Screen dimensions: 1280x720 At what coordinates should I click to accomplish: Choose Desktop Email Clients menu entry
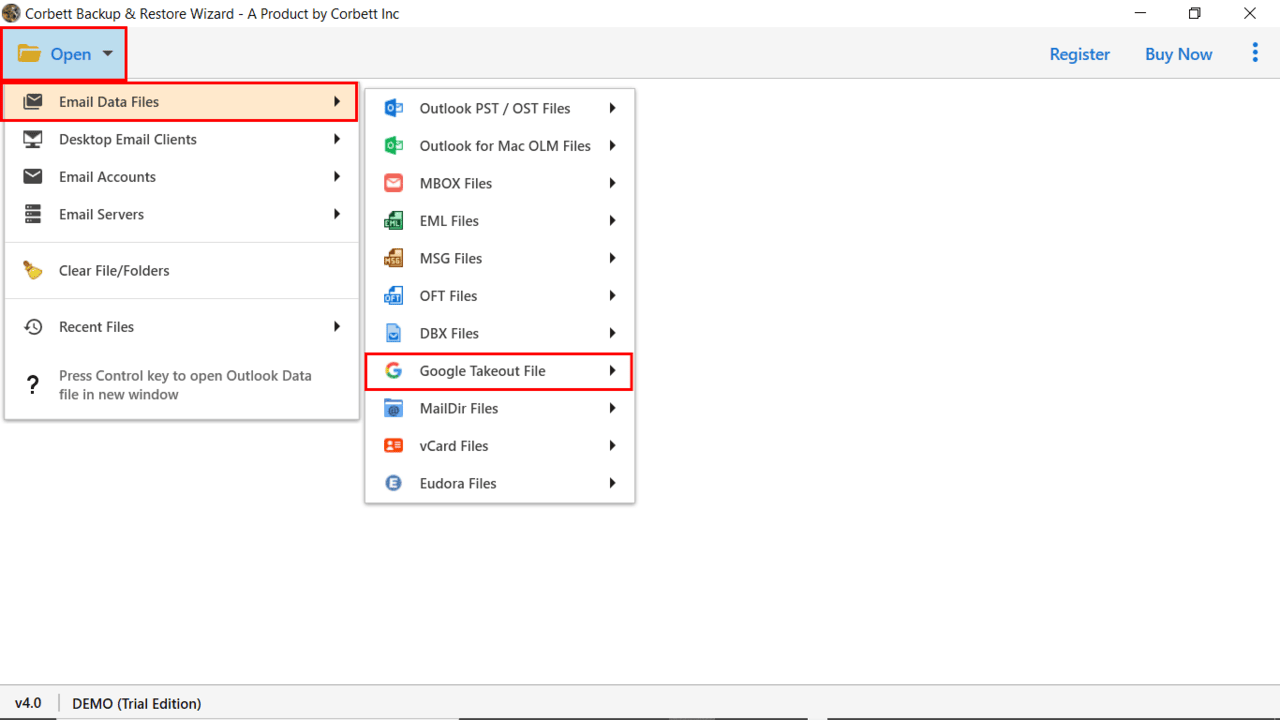182,139
